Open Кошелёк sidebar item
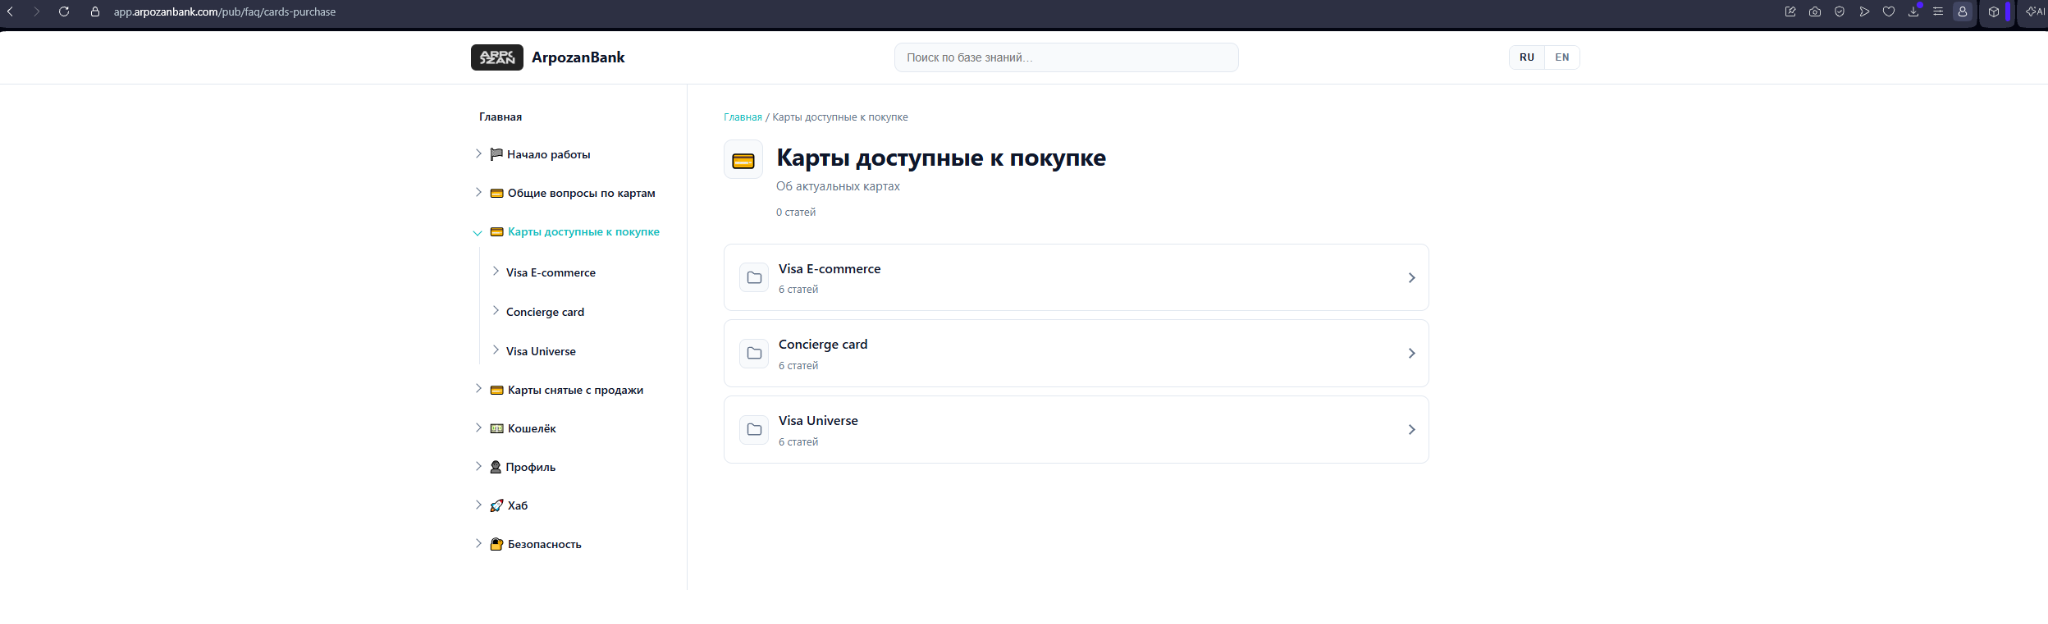 tap(532, 428)
